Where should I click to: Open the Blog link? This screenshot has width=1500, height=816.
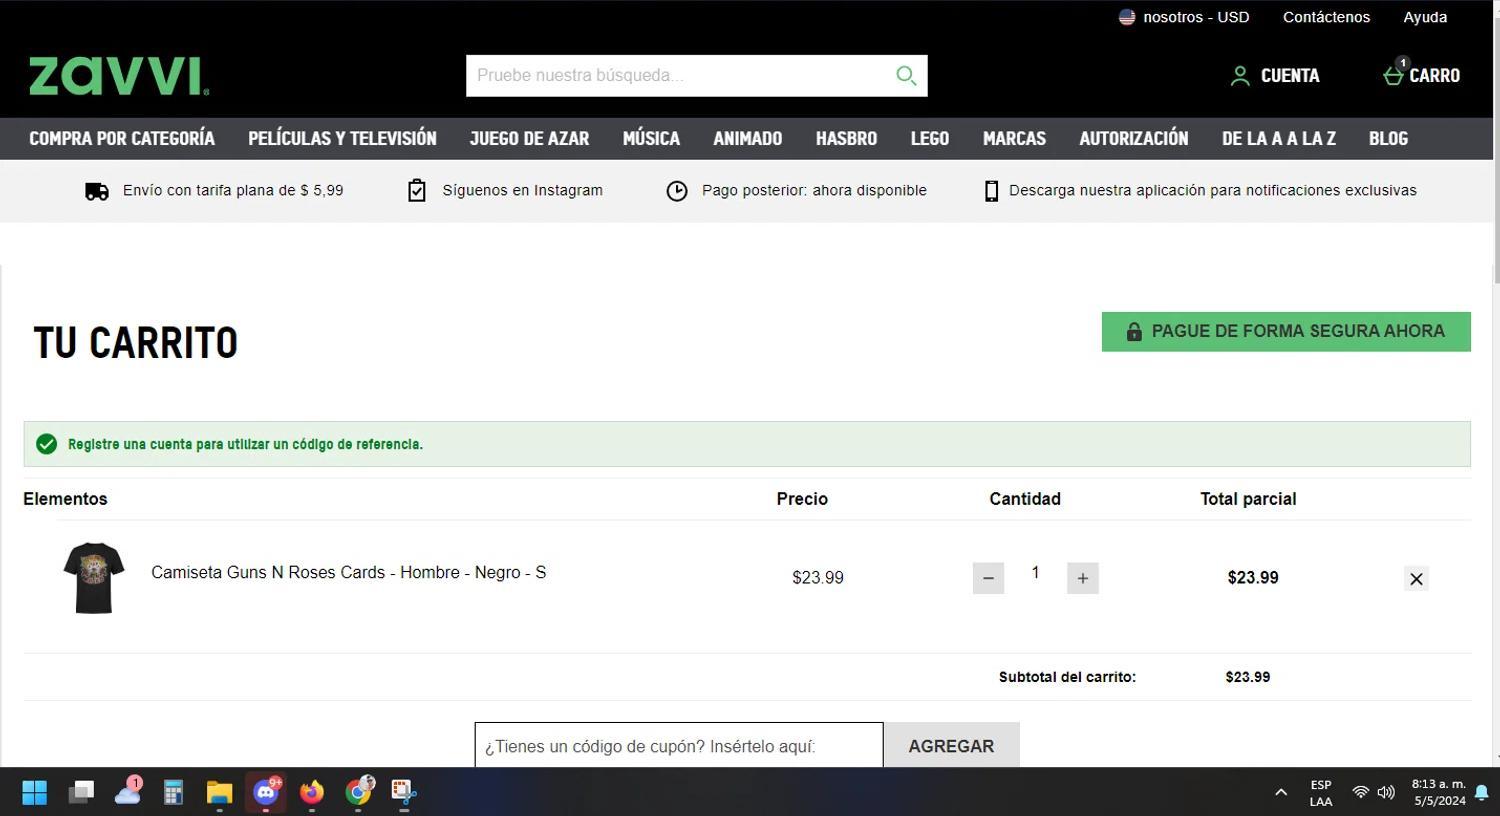(1388, 138)
